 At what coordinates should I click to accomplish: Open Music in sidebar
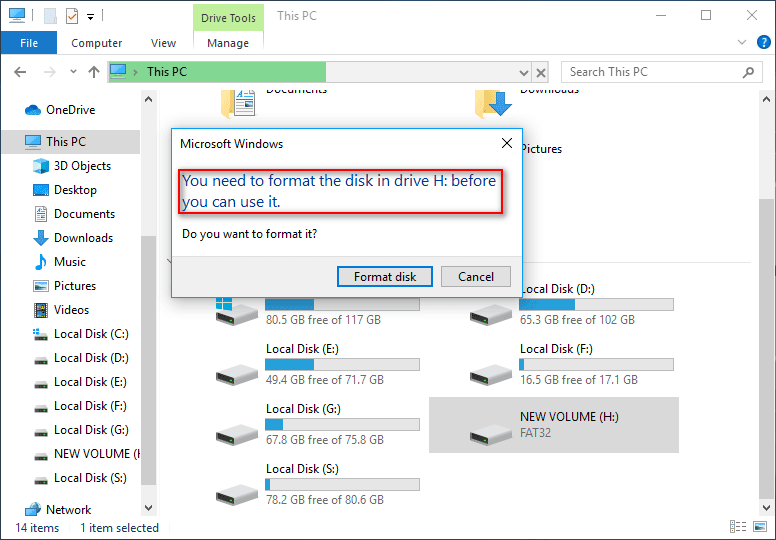click(70, 262)
